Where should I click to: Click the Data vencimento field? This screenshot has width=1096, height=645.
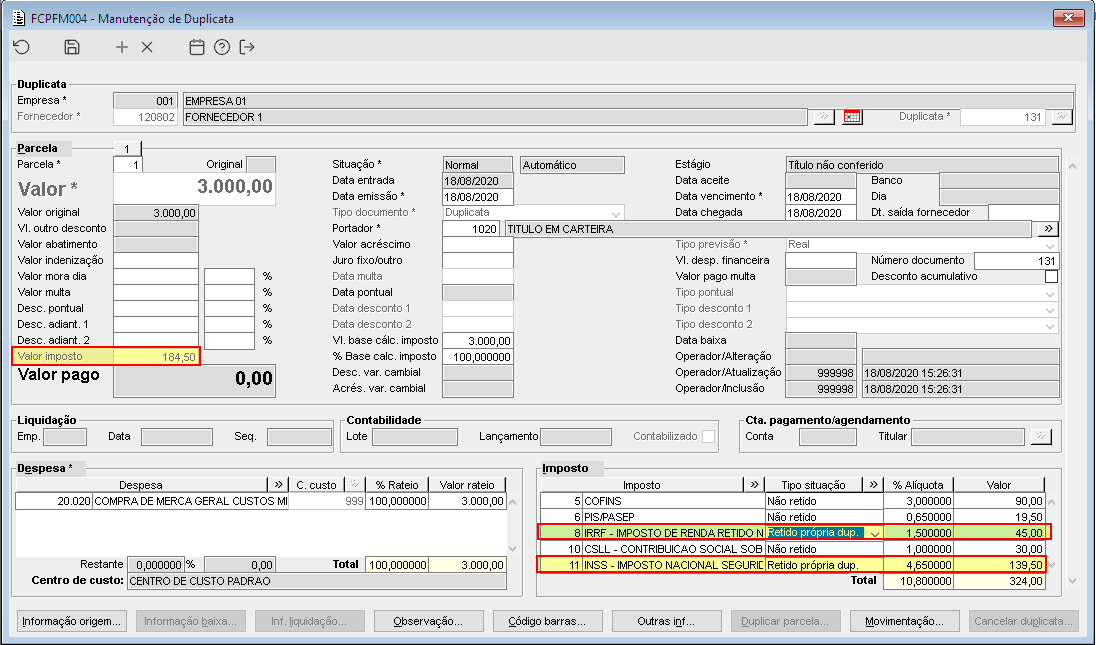click(821, 197)
